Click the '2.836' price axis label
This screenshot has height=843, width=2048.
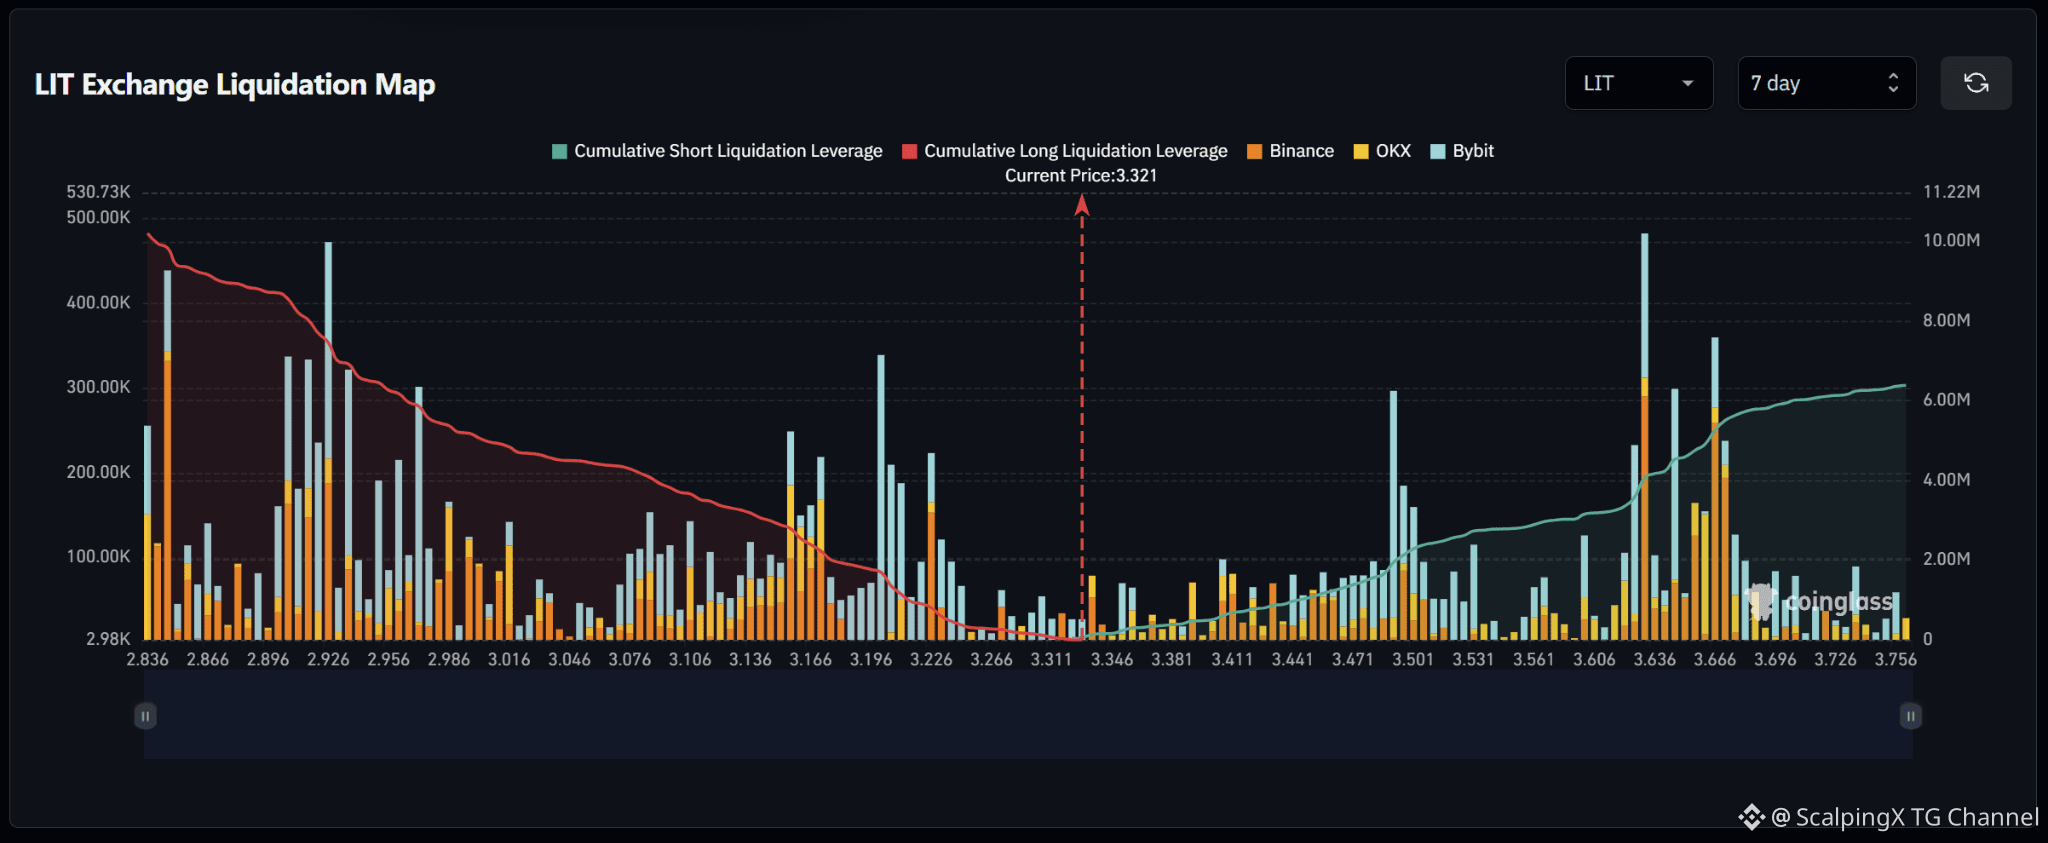[x=148, y=660]
